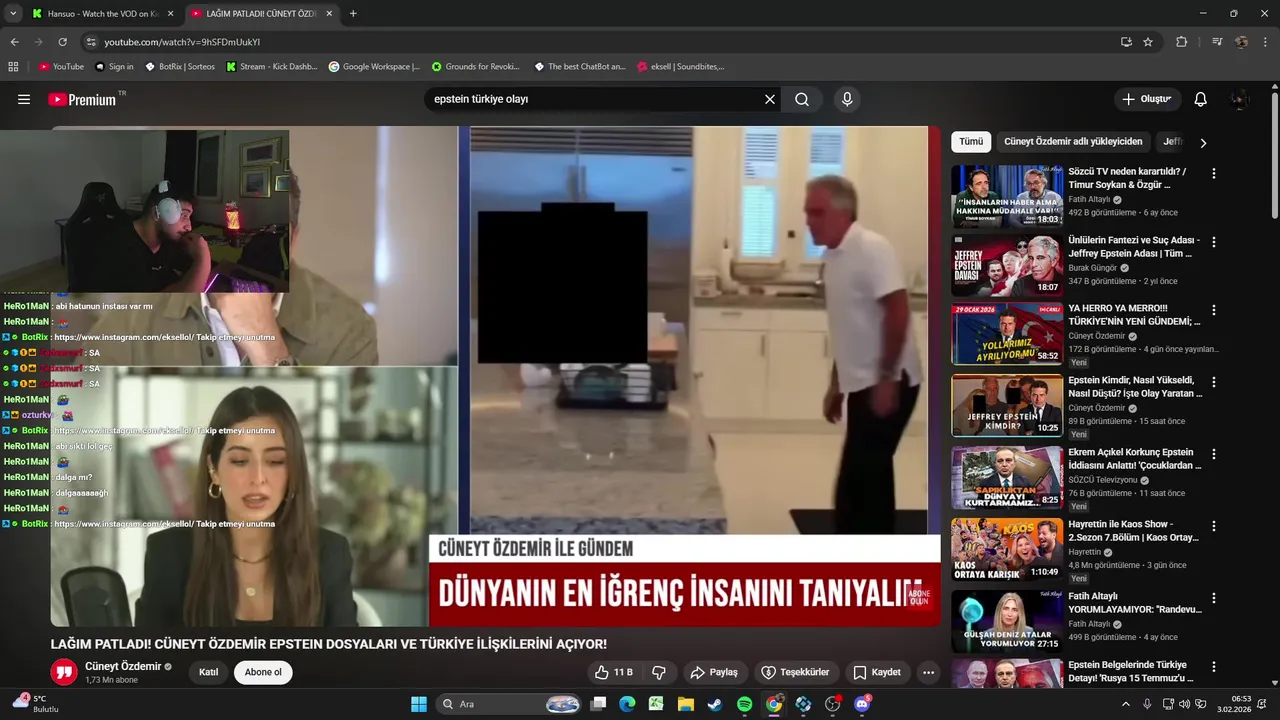Open the BotRix | Sorteos bookmark
Screen dimensions: 1280x720
click(x=181, y=67)
